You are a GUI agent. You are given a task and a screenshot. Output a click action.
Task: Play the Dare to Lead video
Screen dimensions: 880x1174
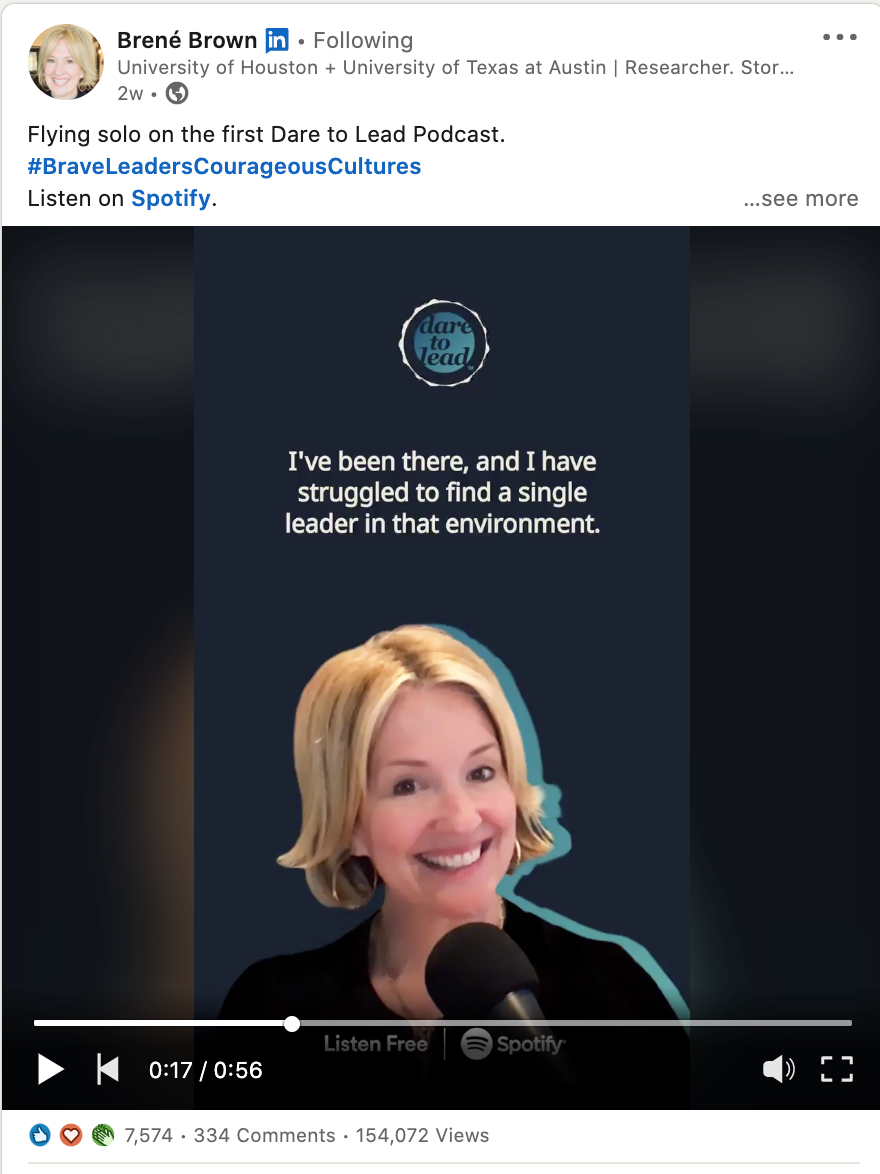tap(50, 1069)
